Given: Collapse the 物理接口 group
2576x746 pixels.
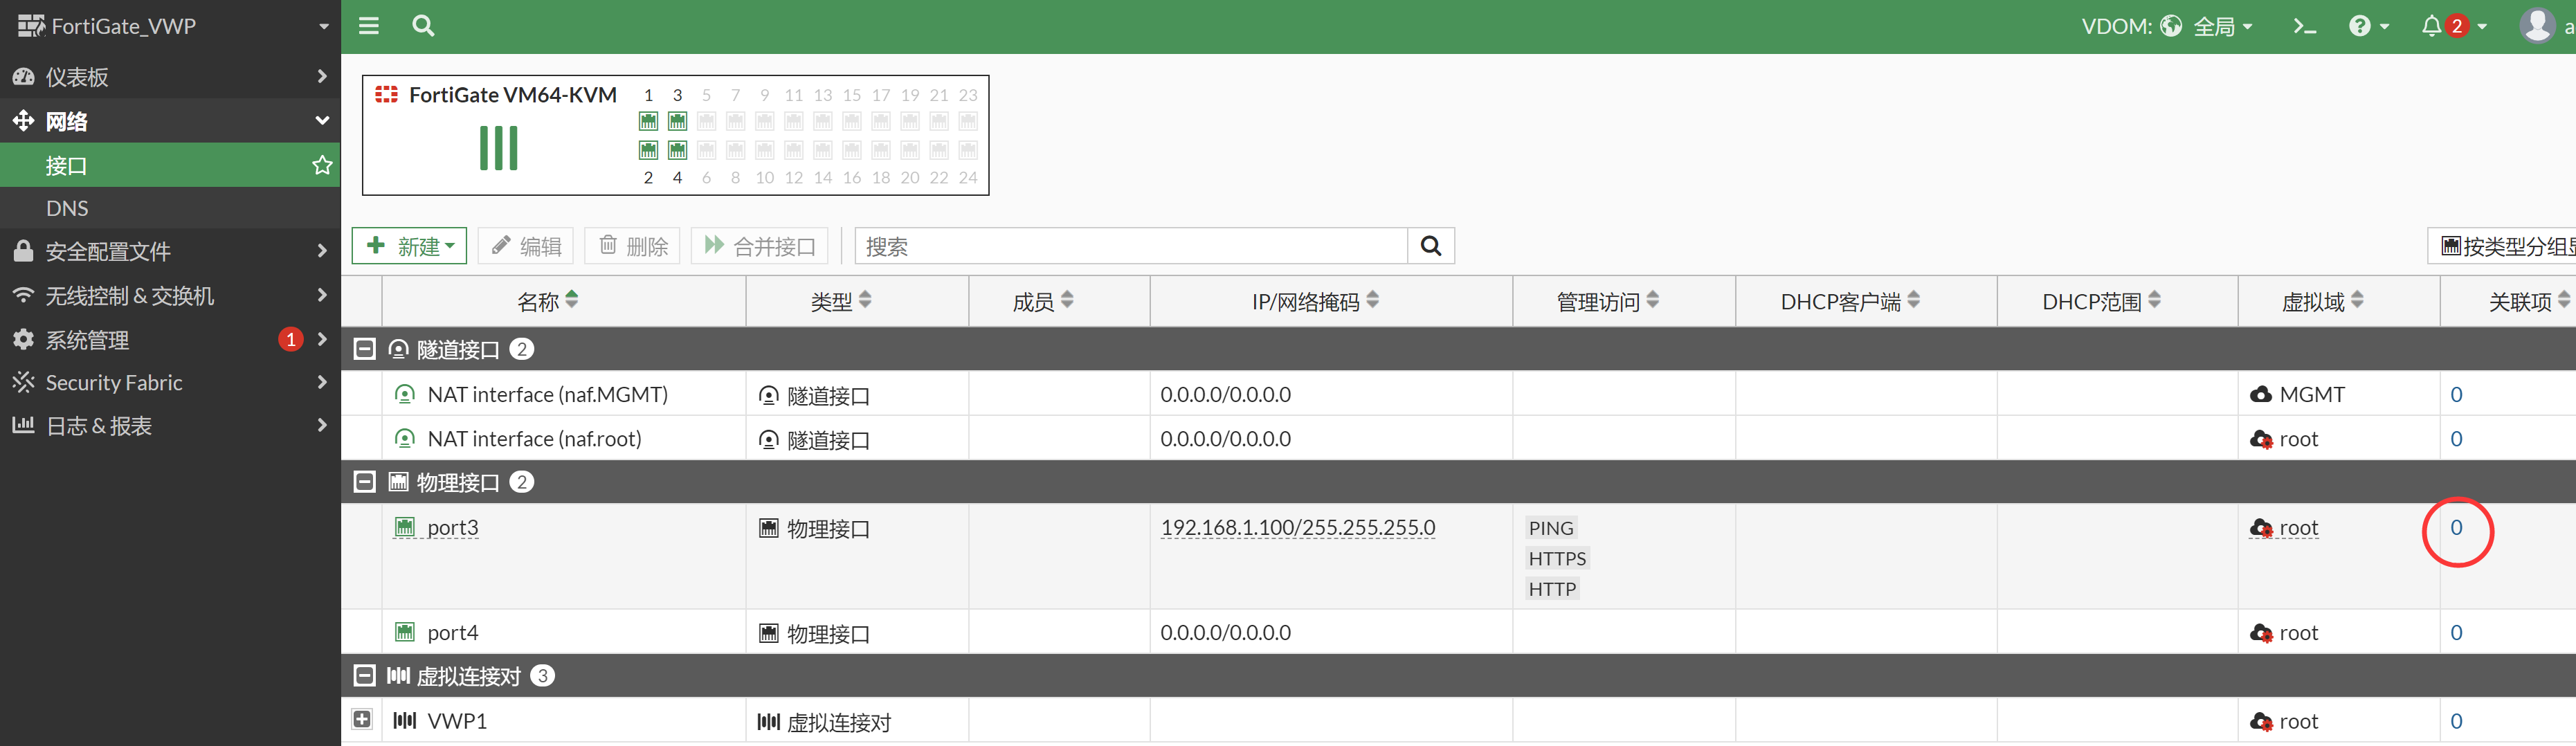Looking at the screenshot, I should click(x=365, y=482).
